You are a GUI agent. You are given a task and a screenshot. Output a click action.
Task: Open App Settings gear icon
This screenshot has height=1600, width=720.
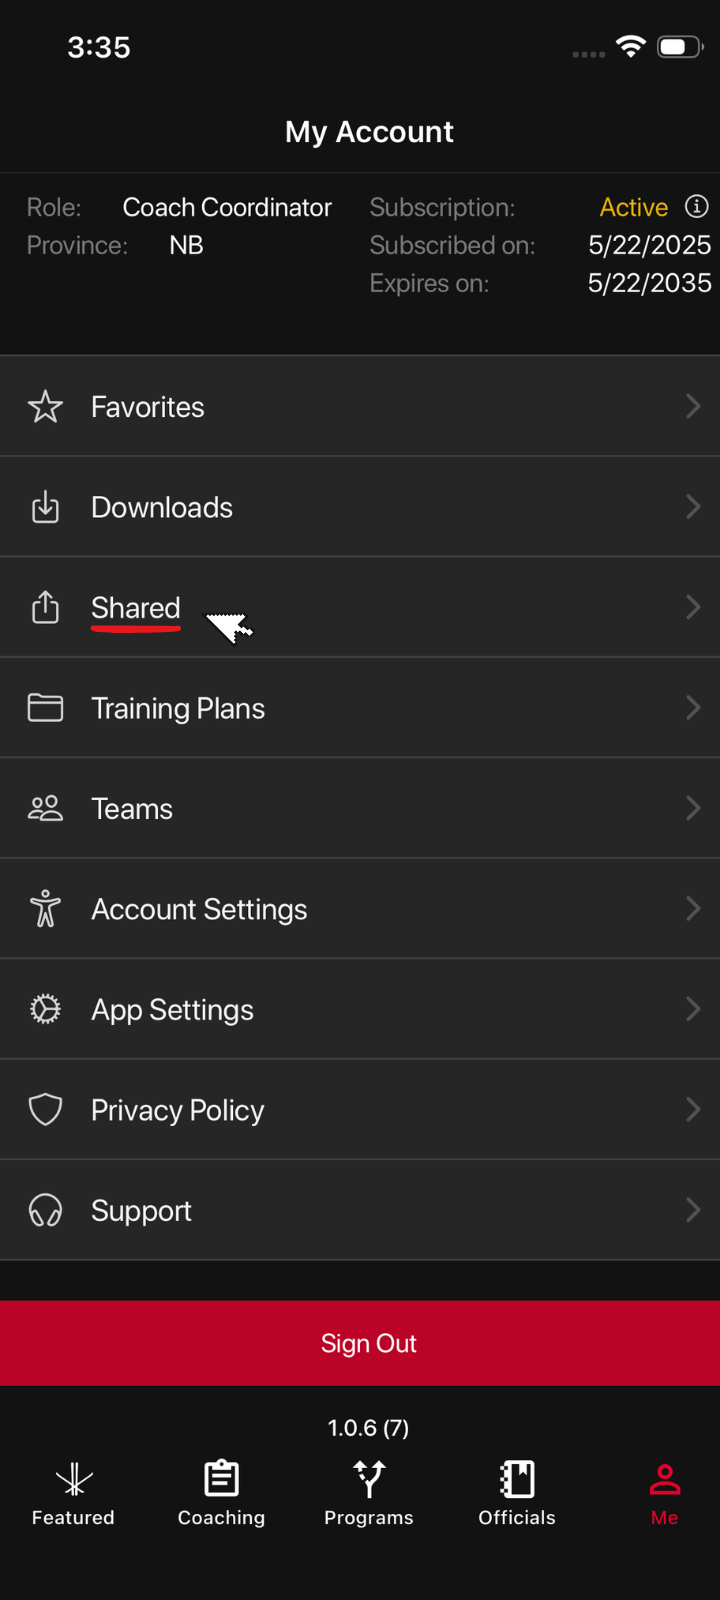[45, 1009]
